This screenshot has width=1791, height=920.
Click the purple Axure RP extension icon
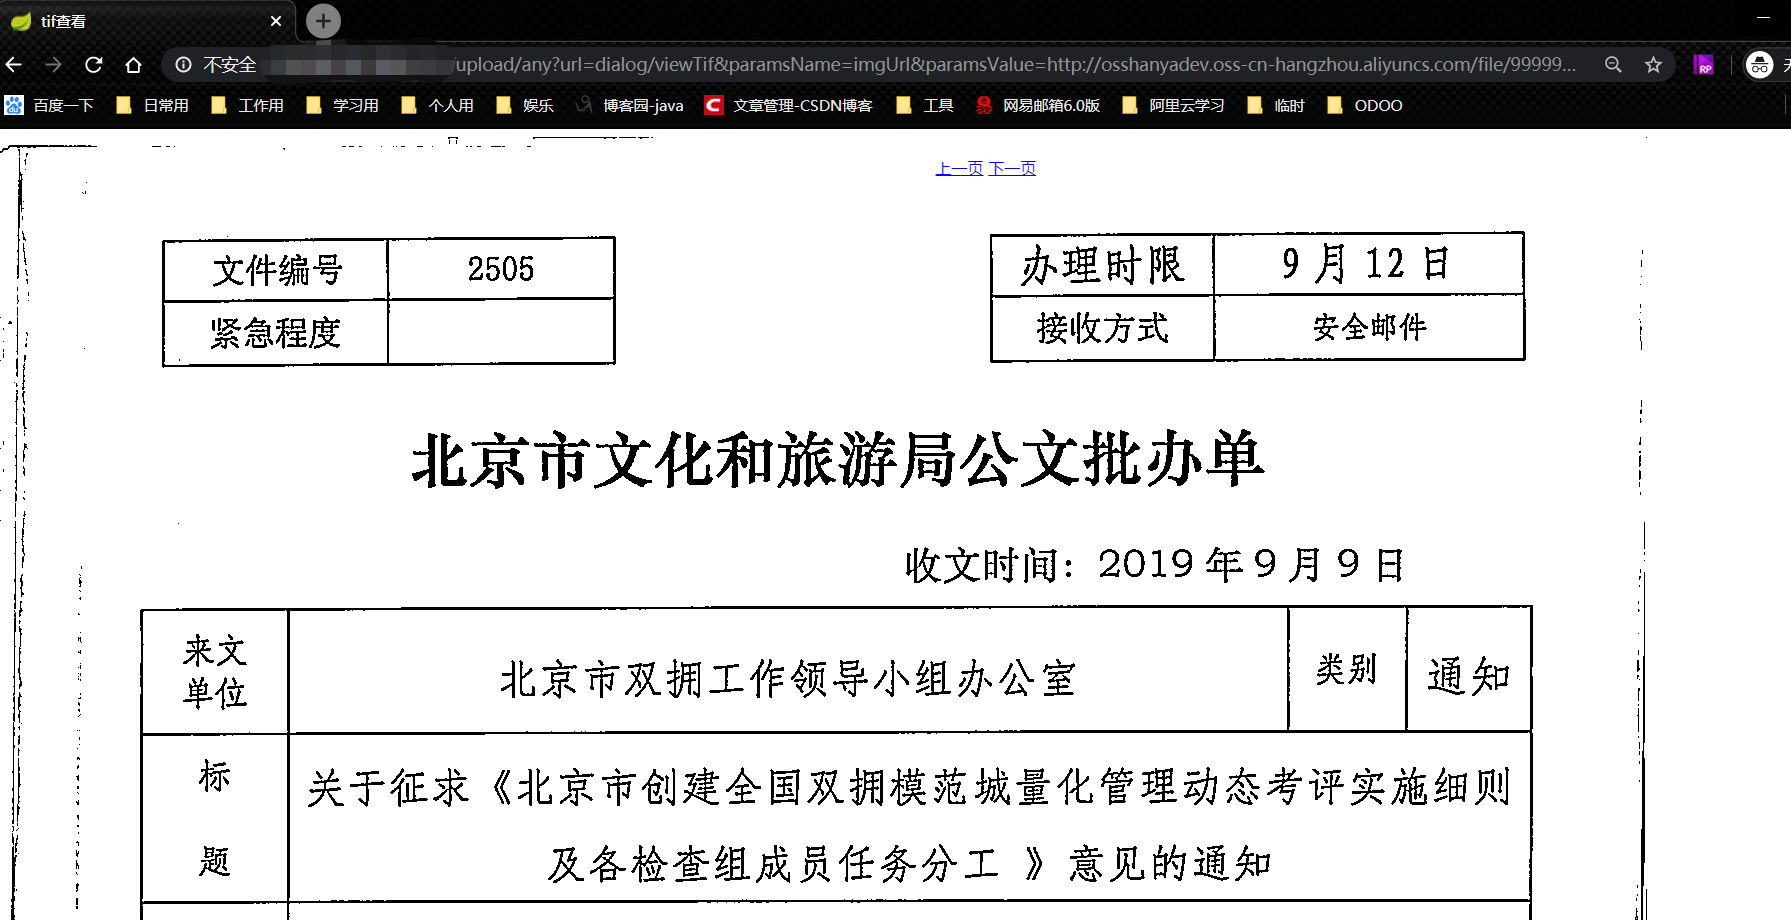tap(1705, 64)
